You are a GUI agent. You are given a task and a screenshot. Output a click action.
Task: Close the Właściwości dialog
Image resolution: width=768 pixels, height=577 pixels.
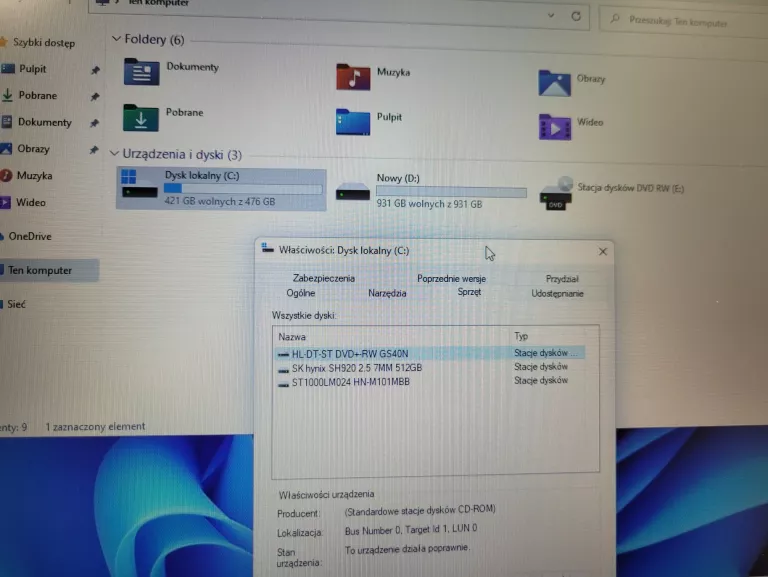click(602, 251)
